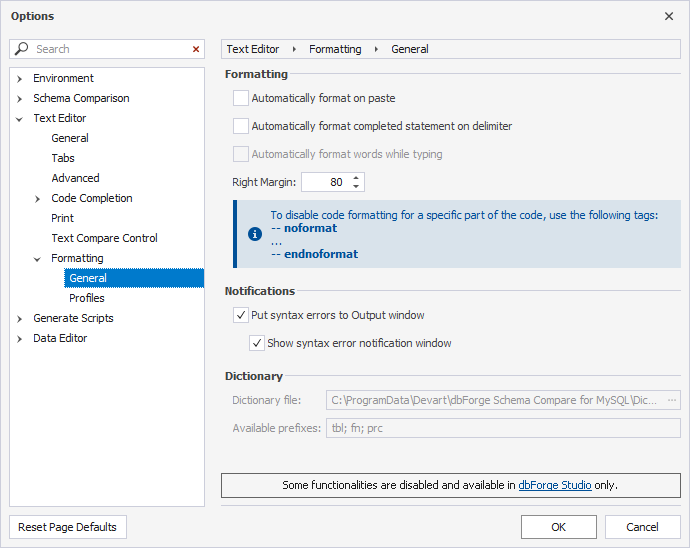Enable Automatically format on paste
The width and height of the screenshot is (690, 548).
coord(241,98)
